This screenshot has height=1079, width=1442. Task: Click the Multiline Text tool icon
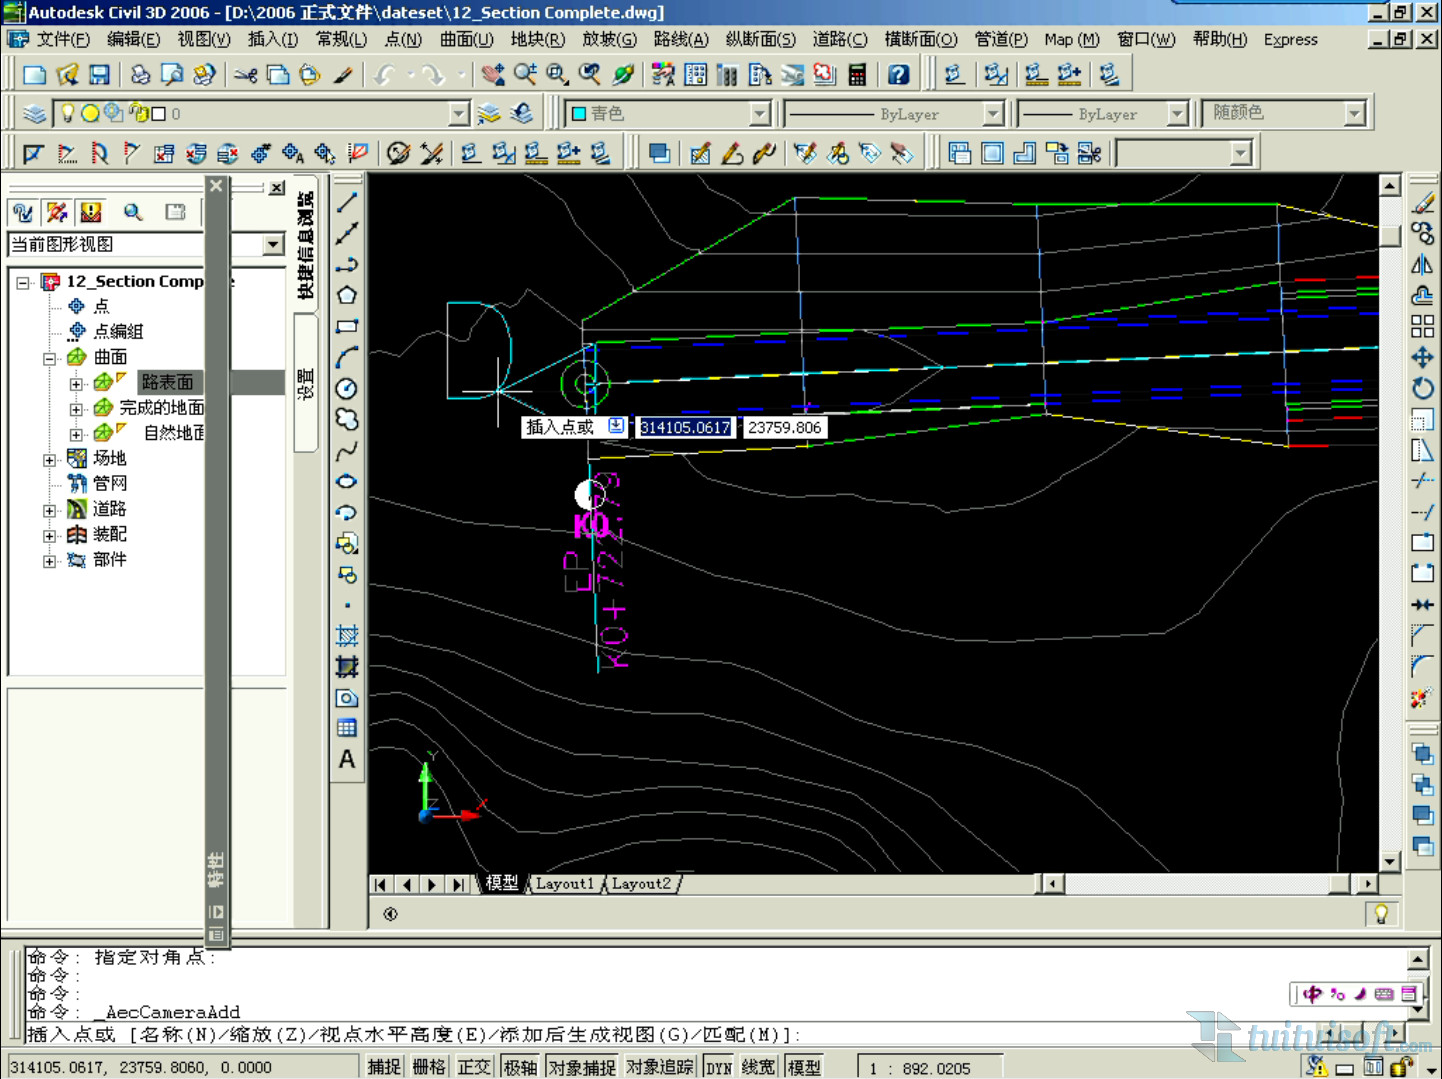(347, 759)
